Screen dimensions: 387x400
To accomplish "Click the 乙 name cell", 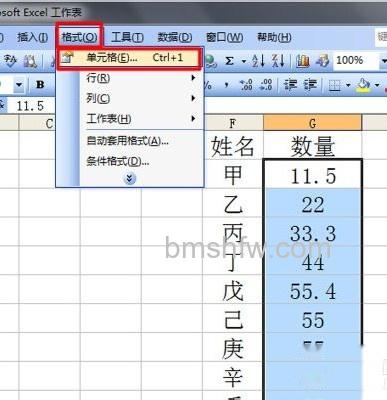I will pos(233,203).
